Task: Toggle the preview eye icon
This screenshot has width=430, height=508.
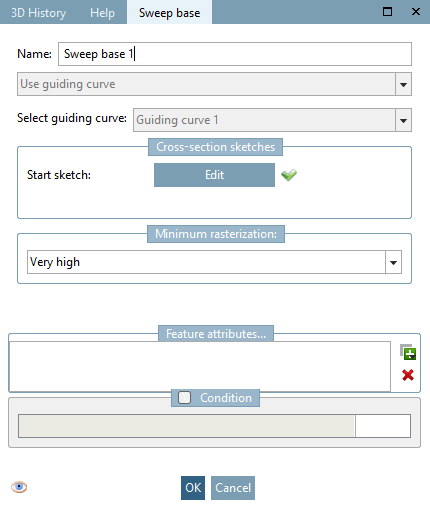Action: 19,487
